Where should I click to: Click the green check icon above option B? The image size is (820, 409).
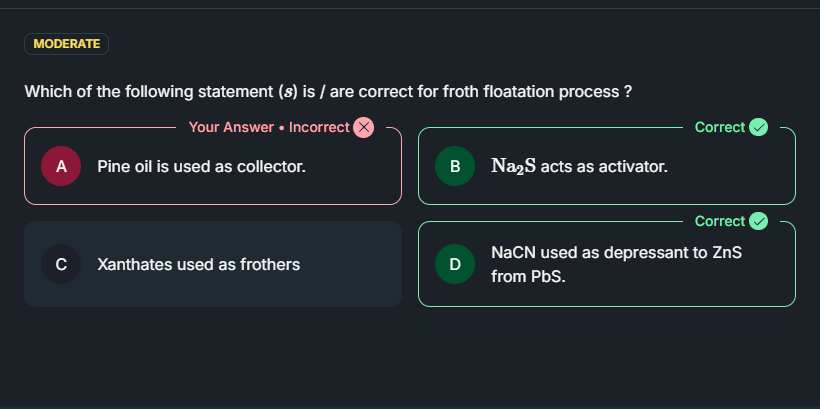coord(759,127)
